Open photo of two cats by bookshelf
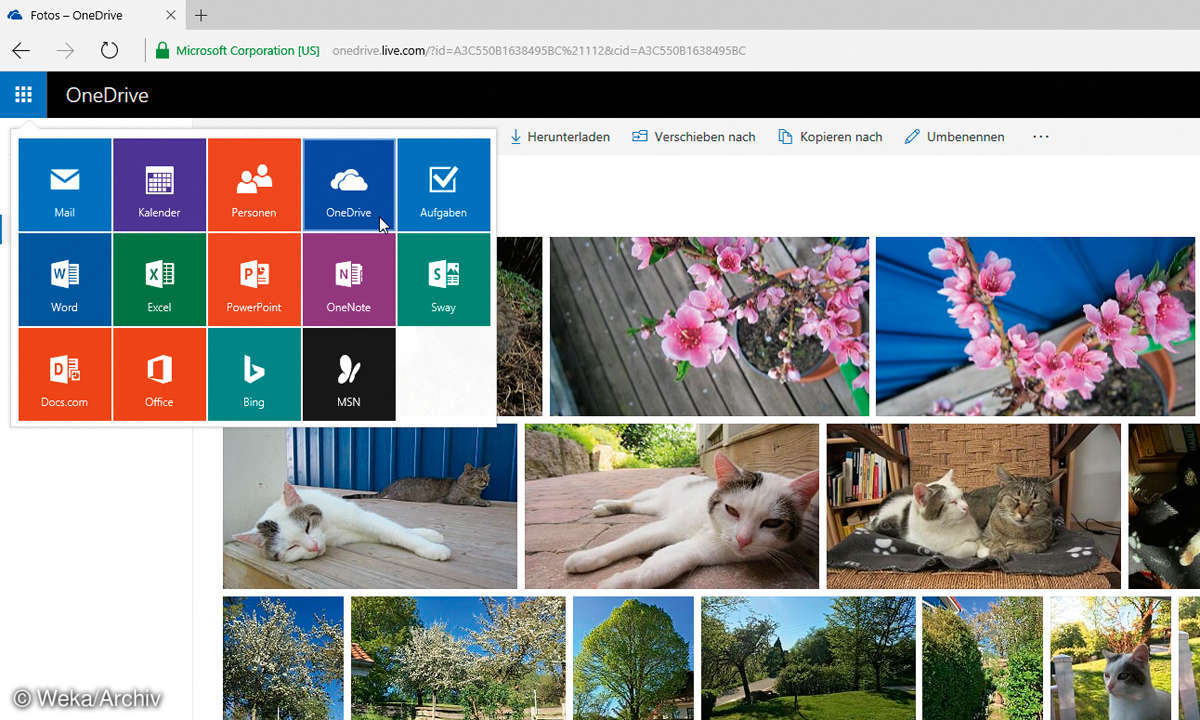 coord(974,506)
